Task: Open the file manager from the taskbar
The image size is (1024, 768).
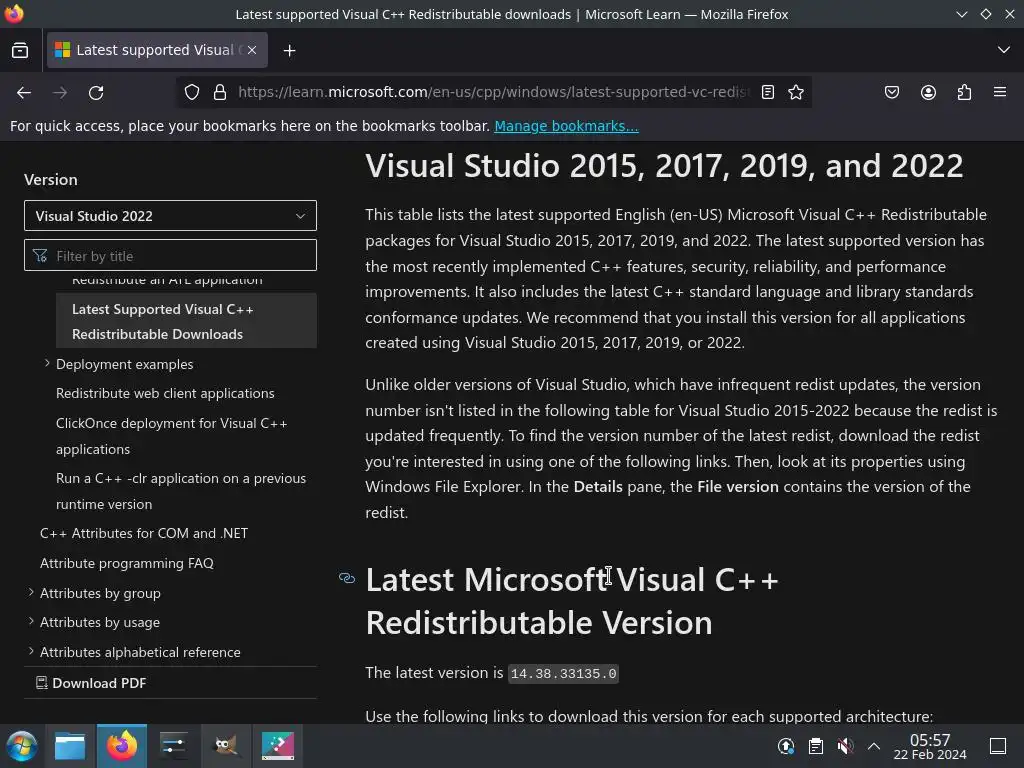Action: coord(70,746)
